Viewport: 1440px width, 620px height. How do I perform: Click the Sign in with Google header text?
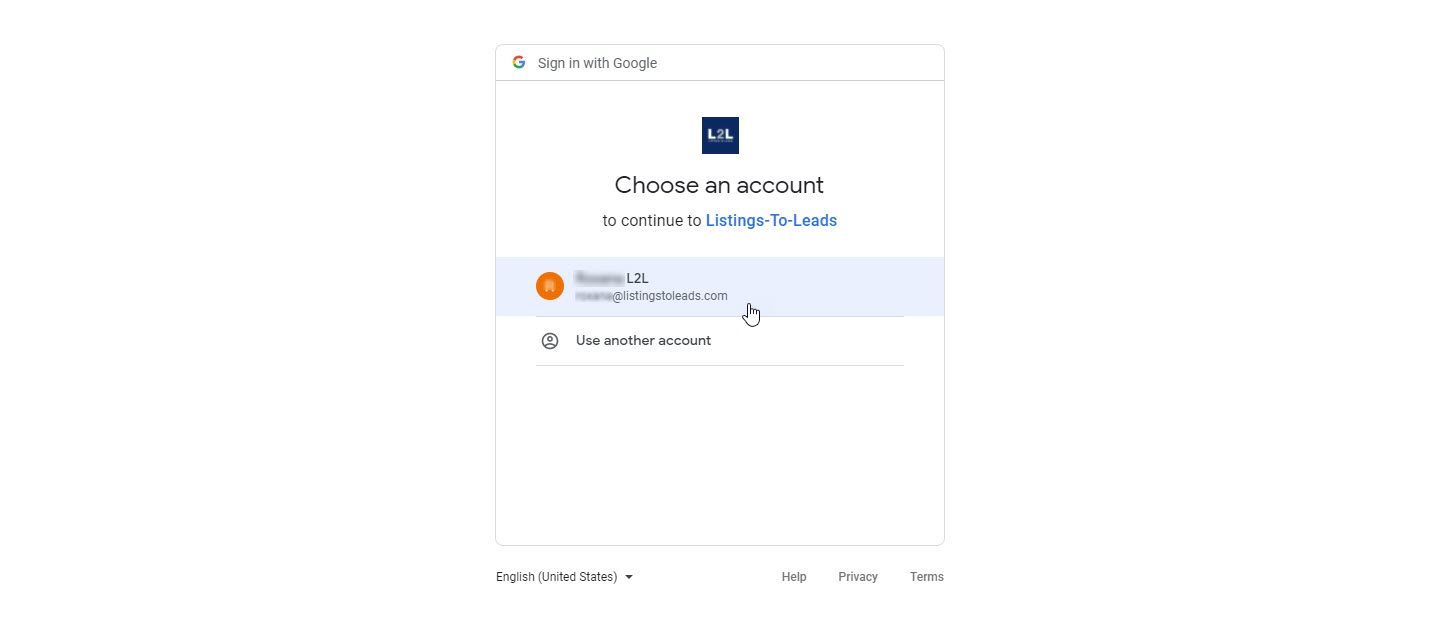[597, 62]
